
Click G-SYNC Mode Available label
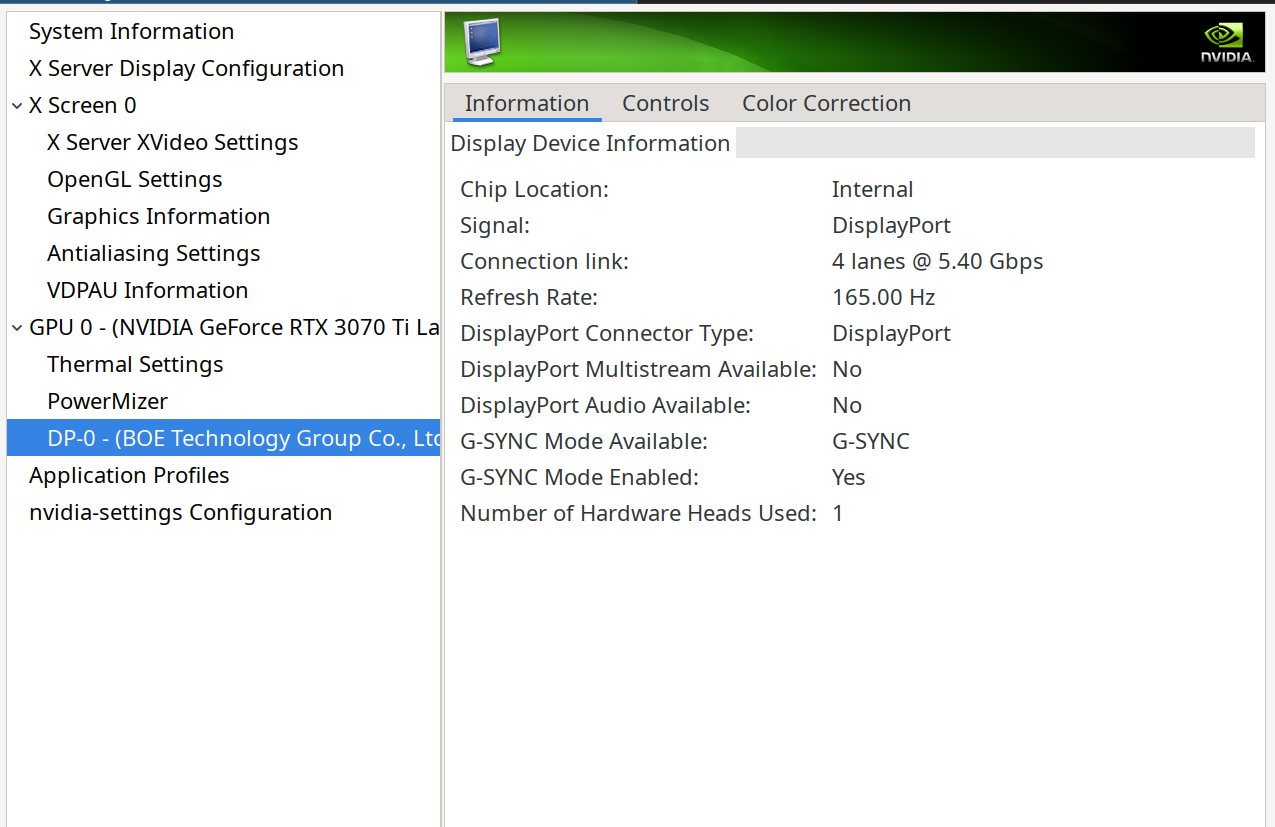point(583,441)
